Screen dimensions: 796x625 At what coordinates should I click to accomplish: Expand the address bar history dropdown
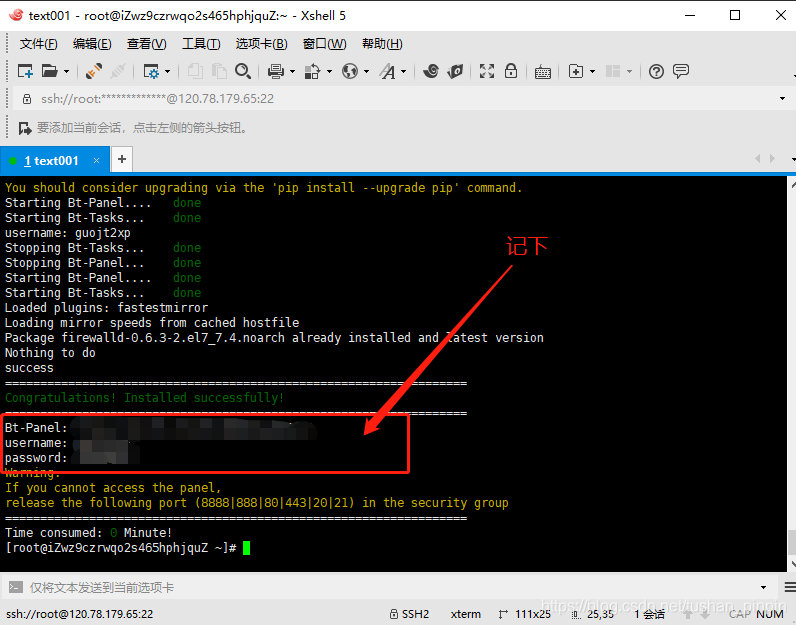[782, 99]
